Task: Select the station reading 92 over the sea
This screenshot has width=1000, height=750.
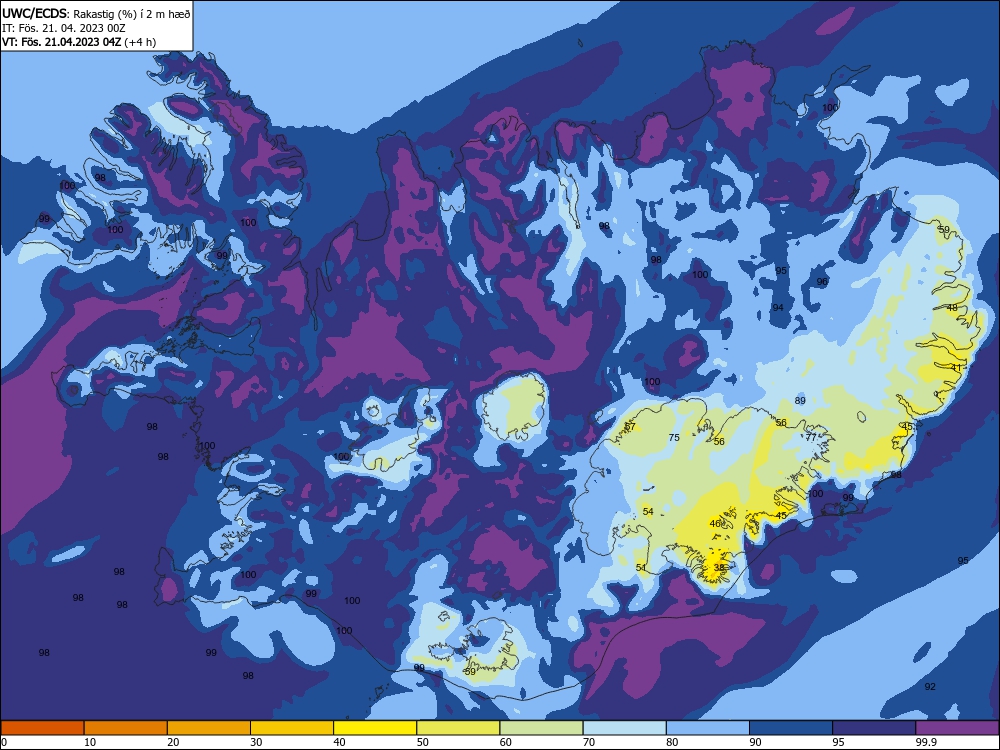Action: [930, 687]
